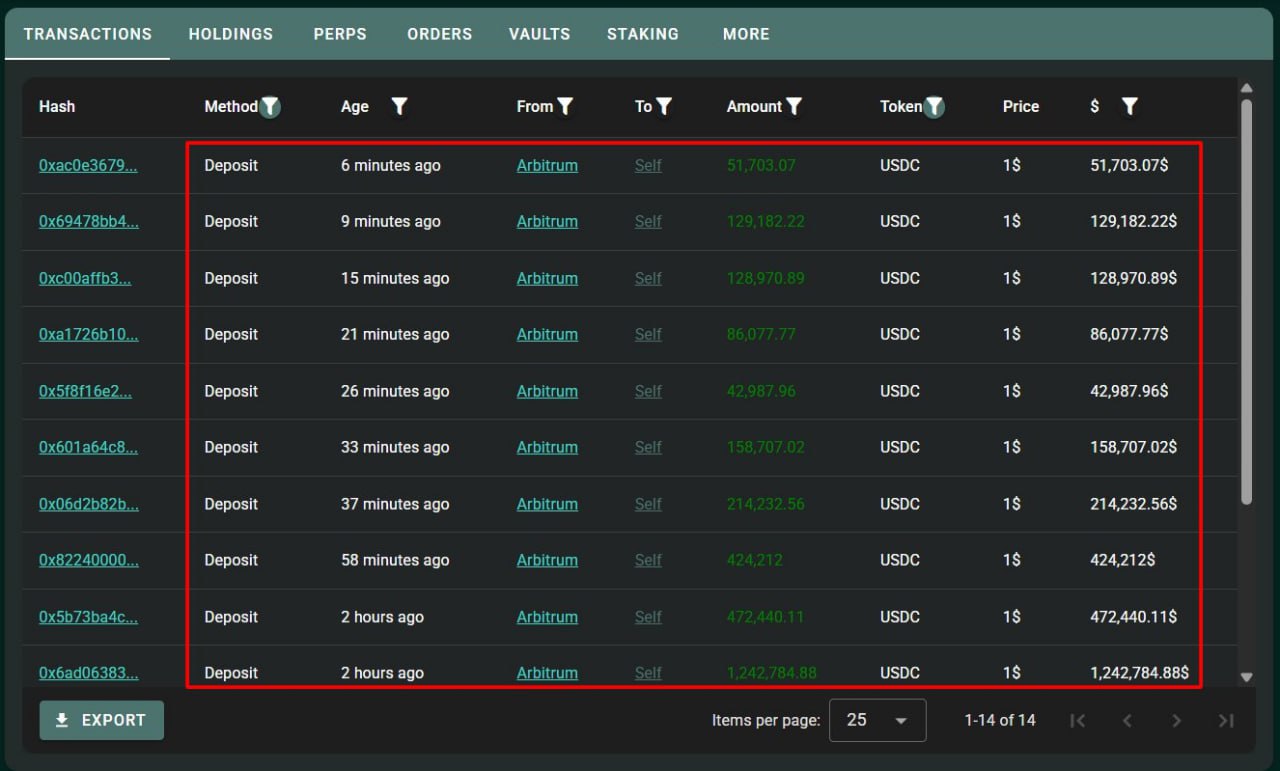Viewport: 1280px width, 771px height.
Task: Expand the Items per page dropdown
Action: click(x=877, y=721)
